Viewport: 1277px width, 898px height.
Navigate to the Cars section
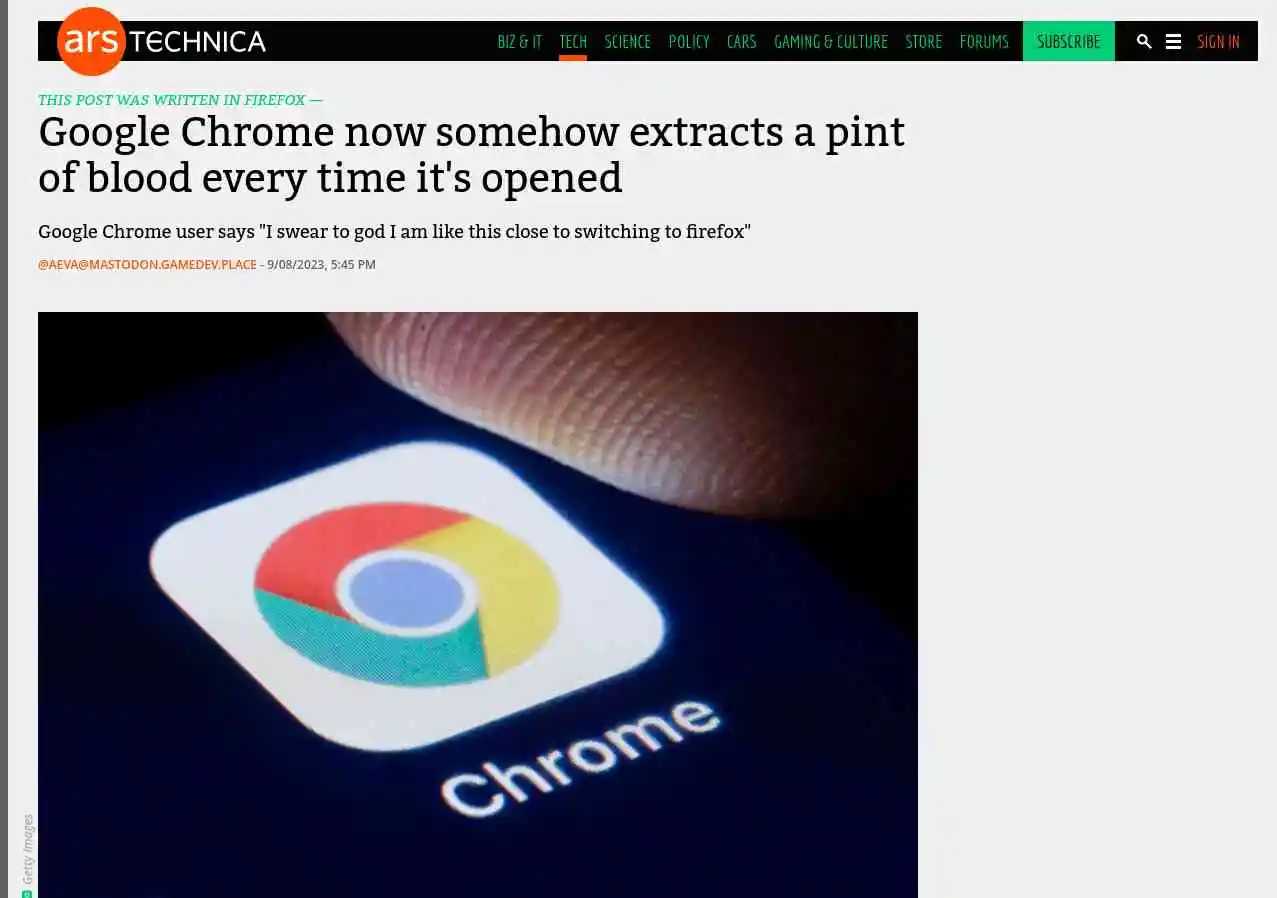[x=742, y=41]
